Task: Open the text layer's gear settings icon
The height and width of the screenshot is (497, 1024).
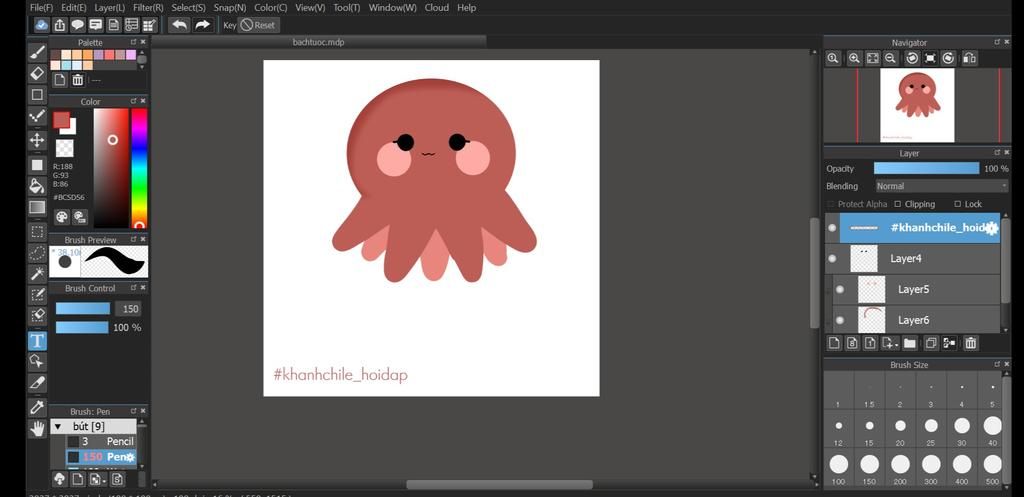Action: (x=991, y=228)
